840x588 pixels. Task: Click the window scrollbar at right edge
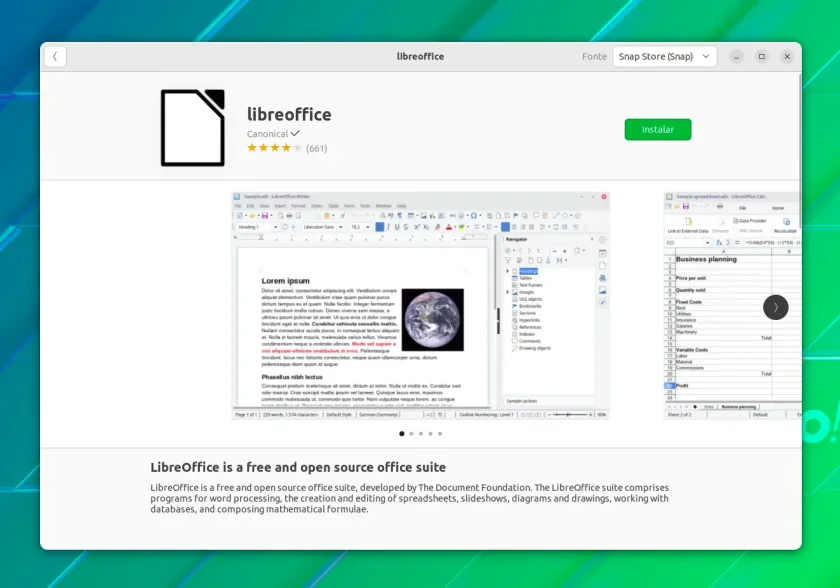(x=800, y=153)
